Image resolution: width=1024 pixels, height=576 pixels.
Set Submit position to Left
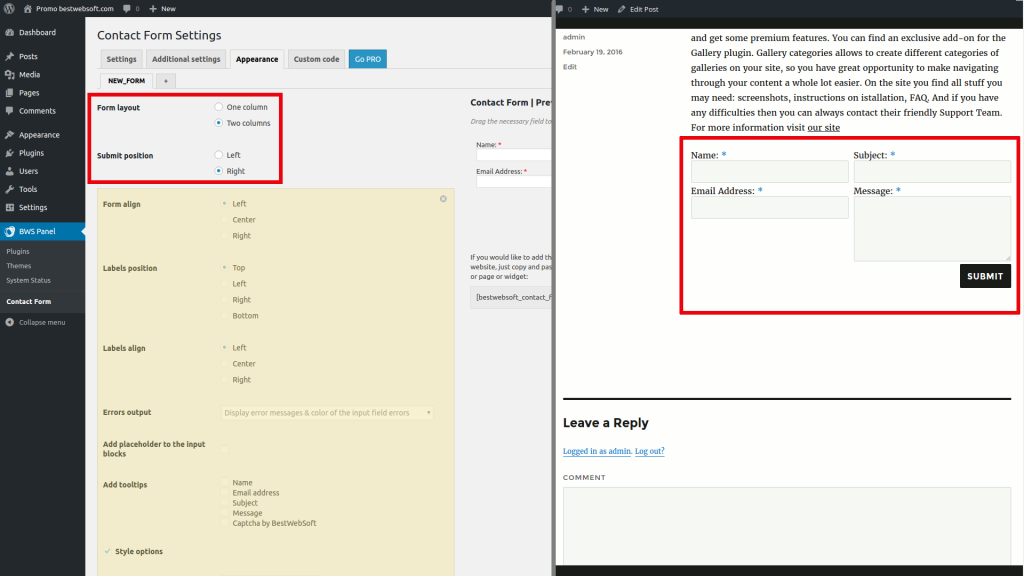tap(219, 155)
